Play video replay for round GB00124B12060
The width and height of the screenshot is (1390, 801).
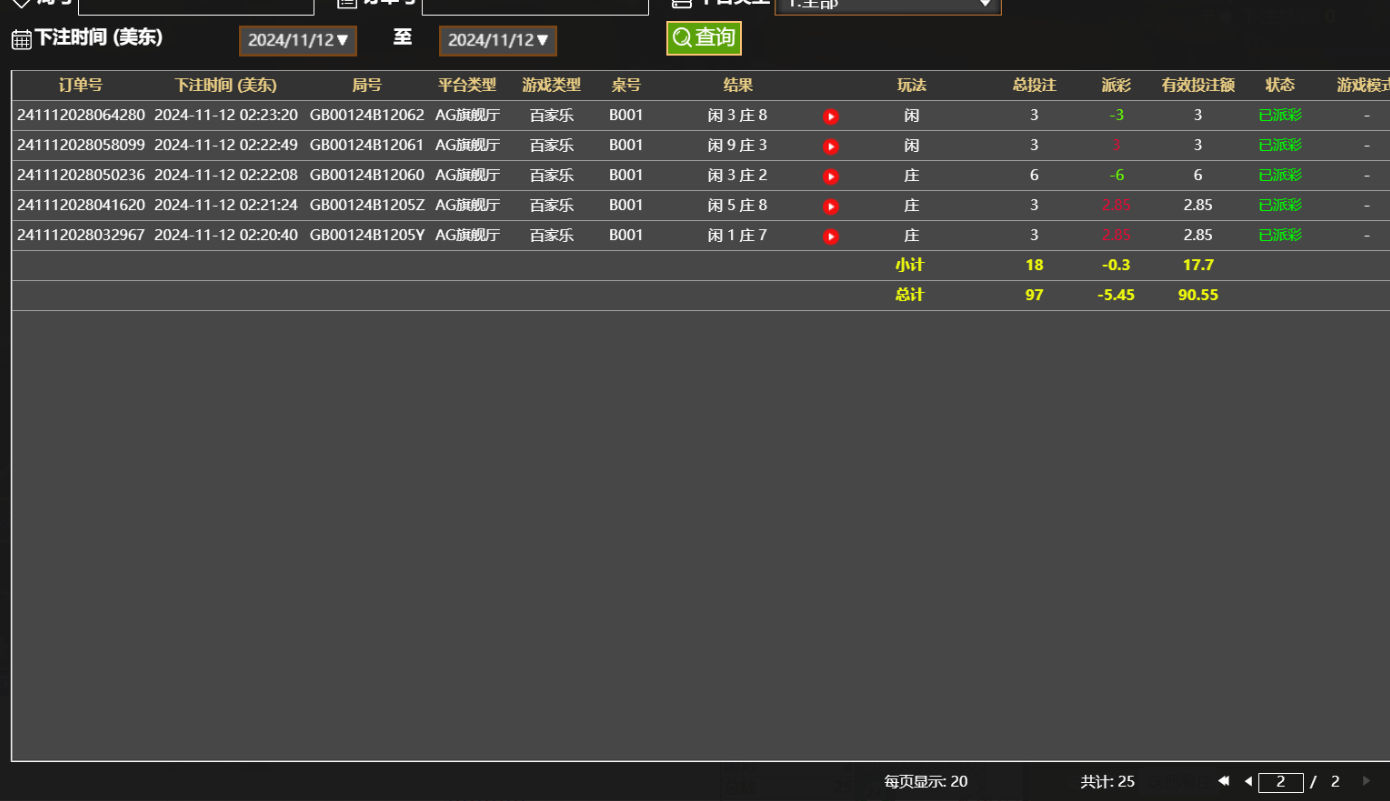pos(830,176)
